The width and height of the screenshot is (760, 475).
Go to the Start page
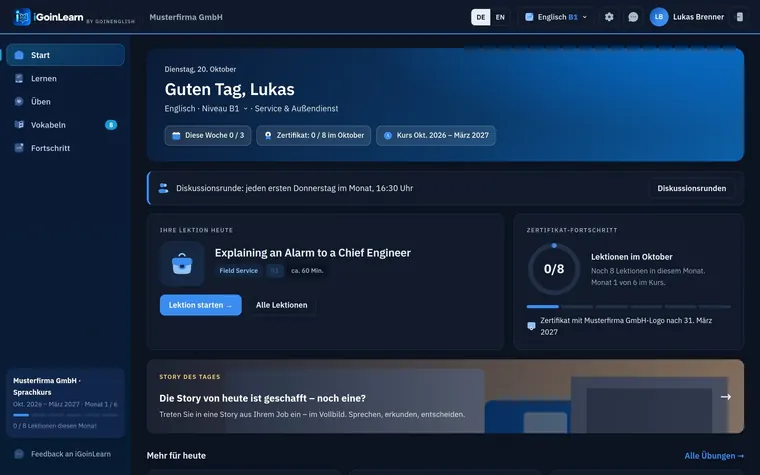click(65, 55)
